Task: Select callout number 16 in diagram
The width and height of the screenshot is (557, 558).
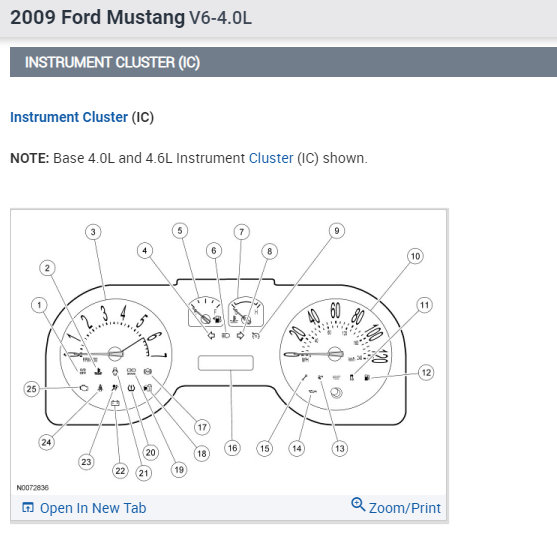Action: 232,448
